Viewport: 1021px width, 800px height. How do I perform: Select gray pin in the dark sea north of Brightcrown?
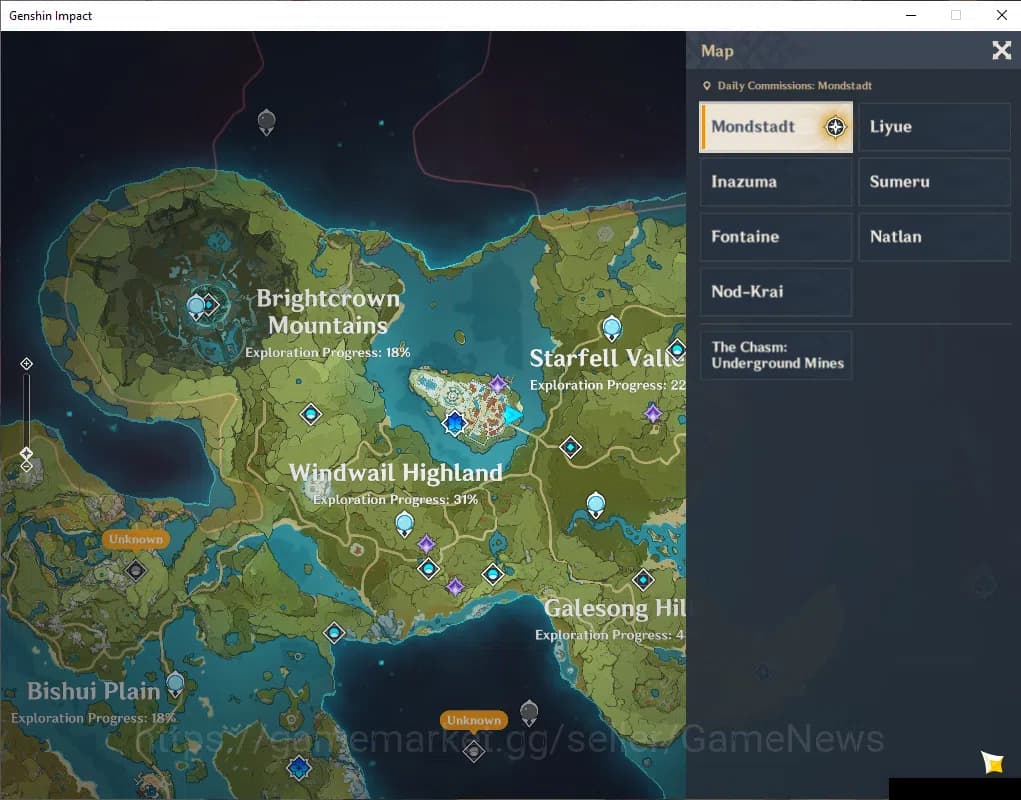point(266,122)
